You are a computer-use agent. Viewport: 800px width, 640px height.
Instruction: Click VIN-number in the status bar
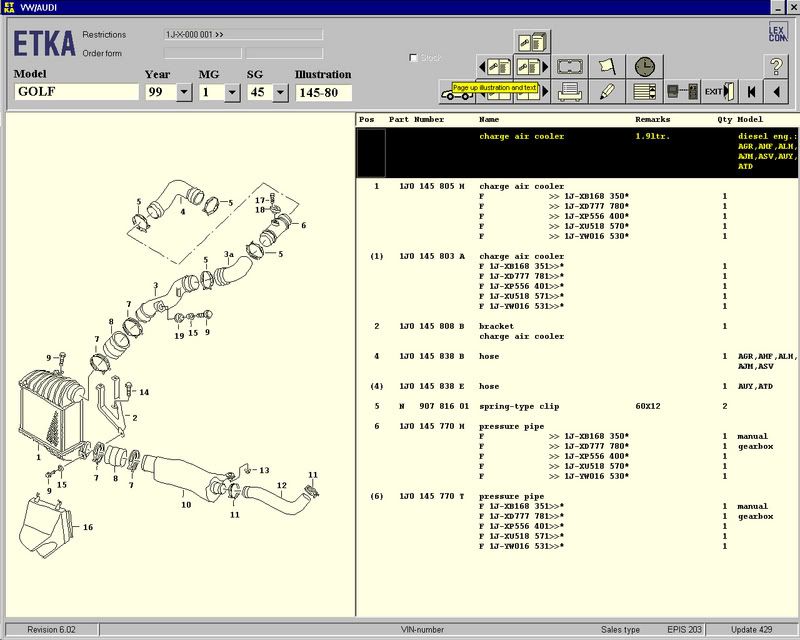coord(422,630)
